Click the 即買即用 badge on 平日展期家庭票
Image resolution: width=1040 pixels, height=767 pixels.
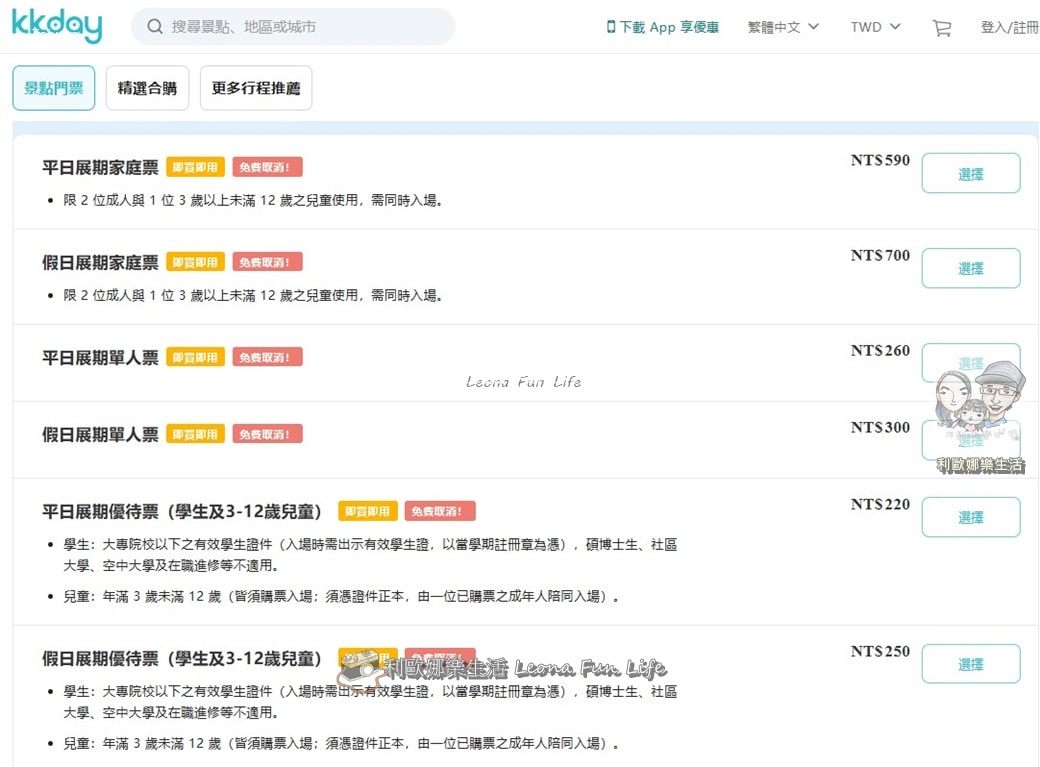[x=196, y=167]
